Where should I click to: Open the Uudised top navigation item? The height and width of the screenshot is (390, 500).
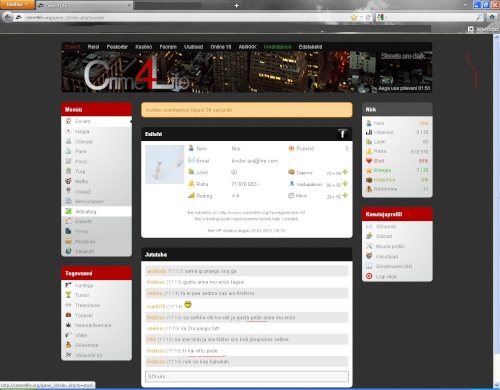[x=193, y=47]
